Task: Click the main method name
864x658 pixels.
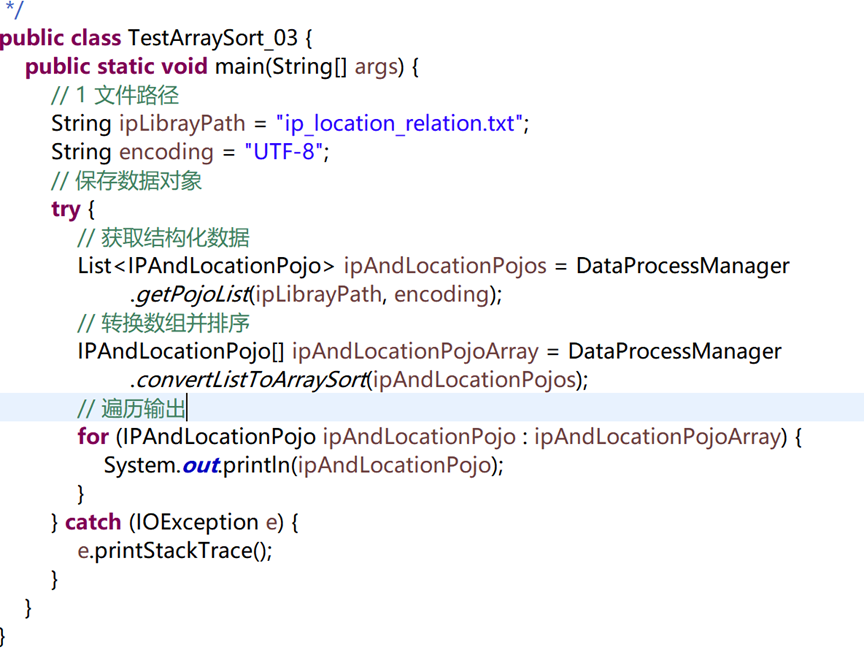Action: click(239, 67)
